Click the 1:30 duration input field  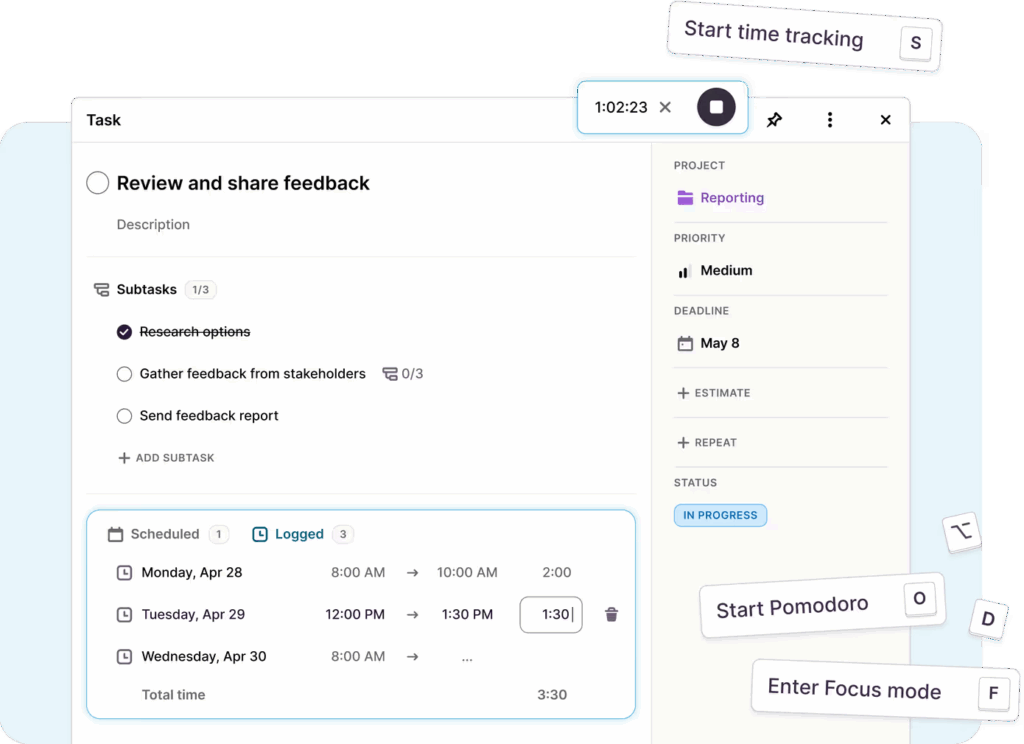(x=551, y=615)
